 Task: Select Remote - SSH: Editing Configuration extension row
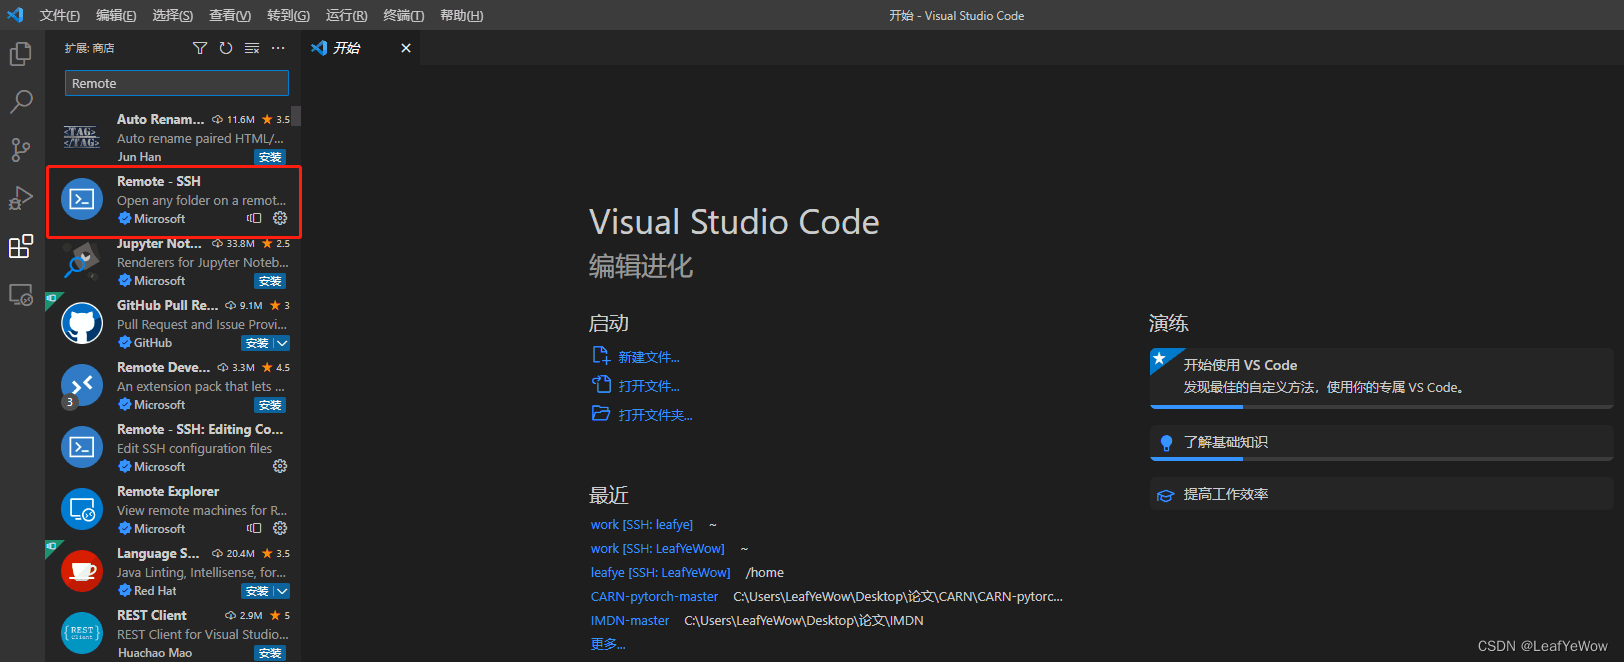[x=173, y=447]
